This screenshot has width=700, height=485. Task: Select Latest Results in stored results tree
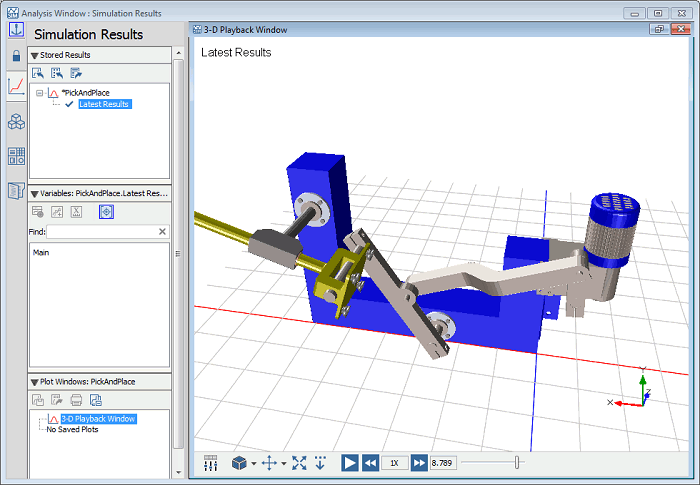point(104,104)
